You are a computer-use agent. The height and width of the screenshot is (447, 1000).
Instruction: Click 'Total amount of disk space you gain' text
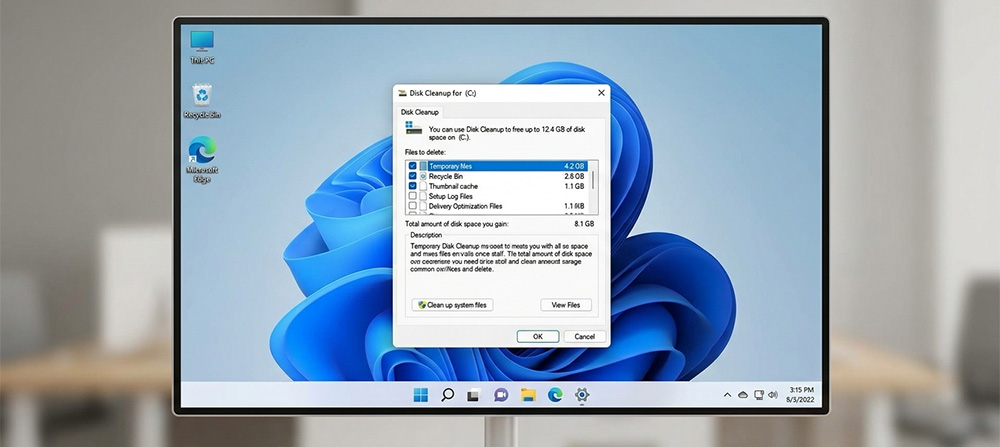coord(457,224)
